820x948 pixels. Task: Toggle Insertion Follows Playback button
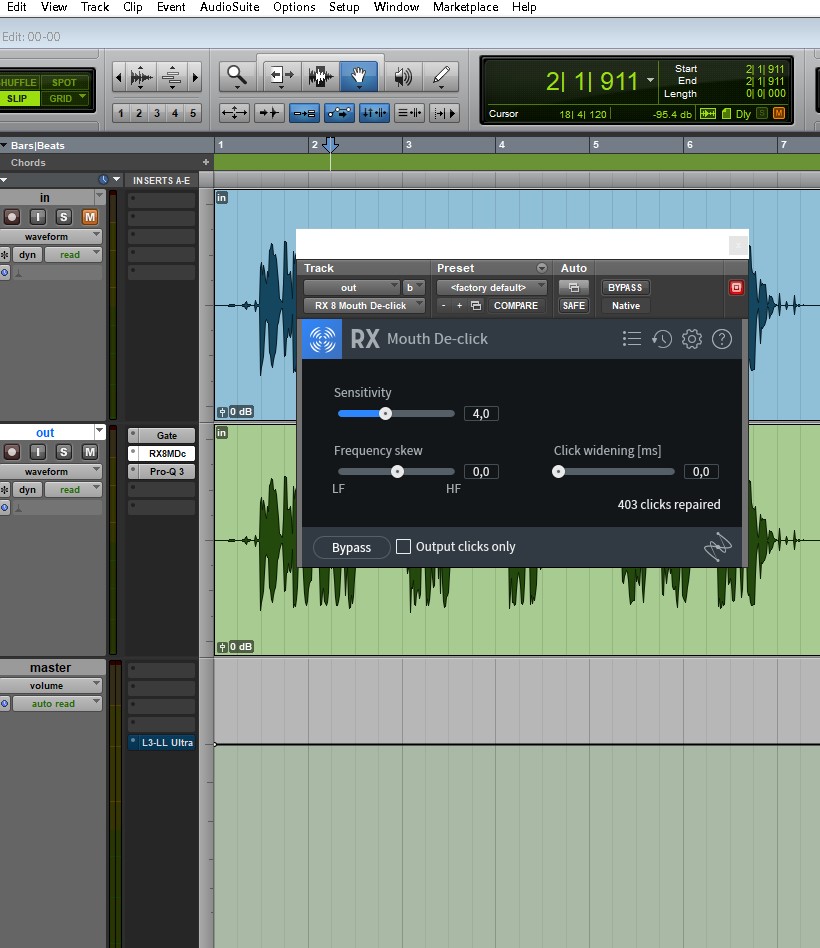pyautogui.click(x=444, y=113)
